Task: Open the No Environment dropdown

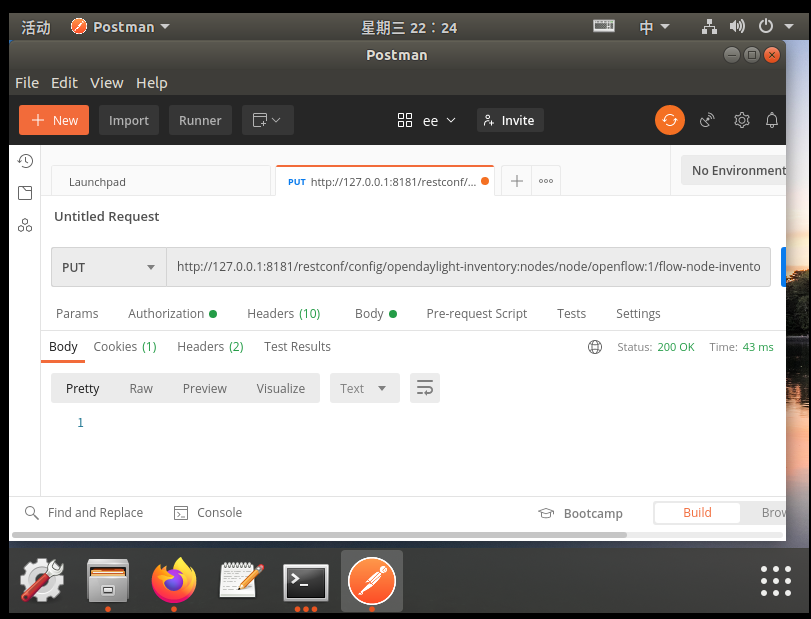Action: coord(733,170)
